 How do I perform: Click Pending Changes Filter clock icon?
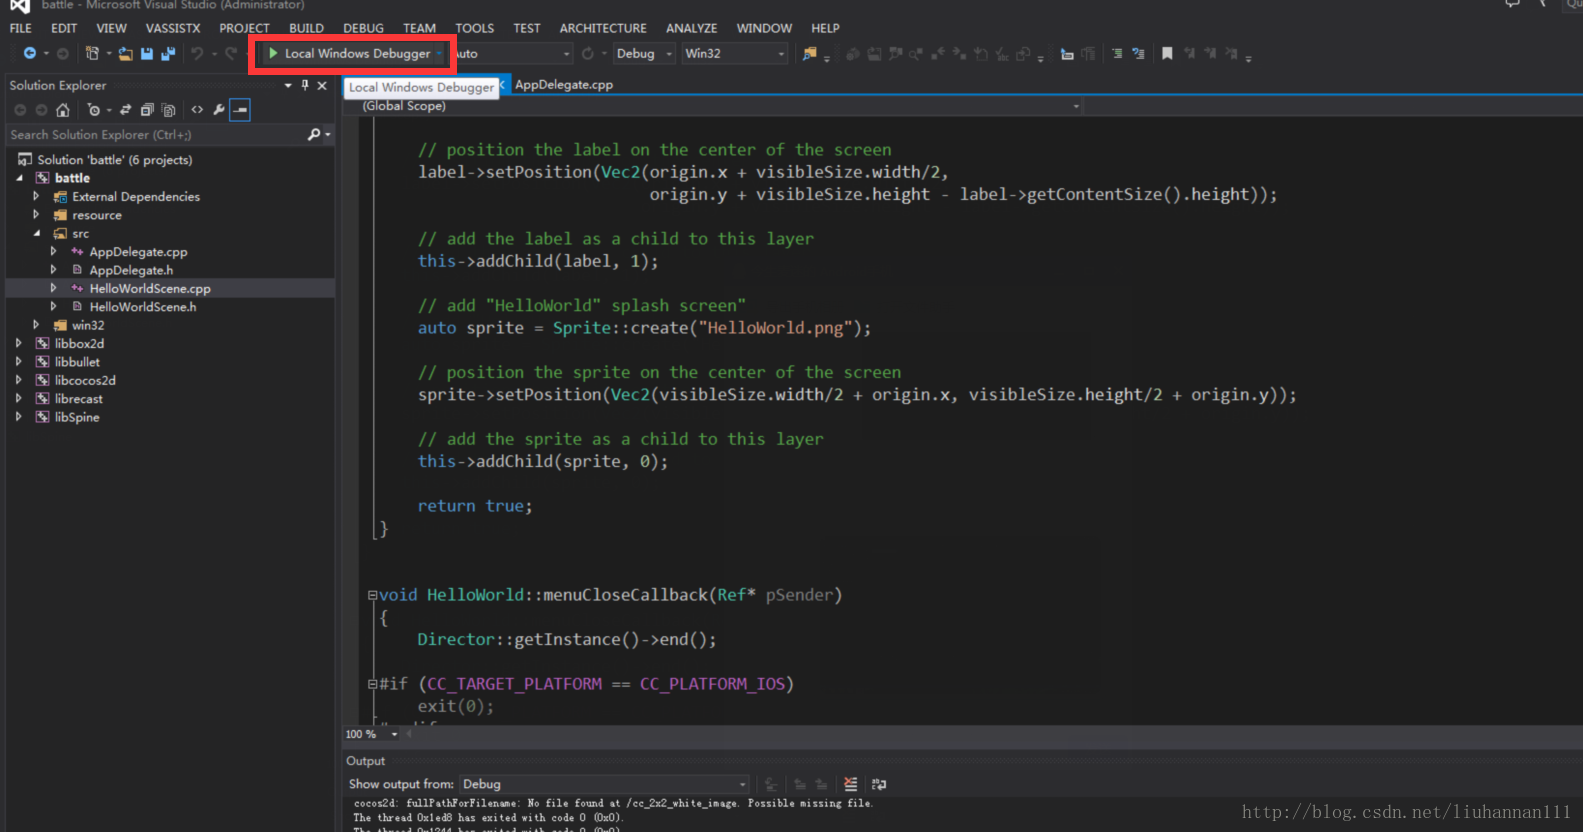click(94, 109)
